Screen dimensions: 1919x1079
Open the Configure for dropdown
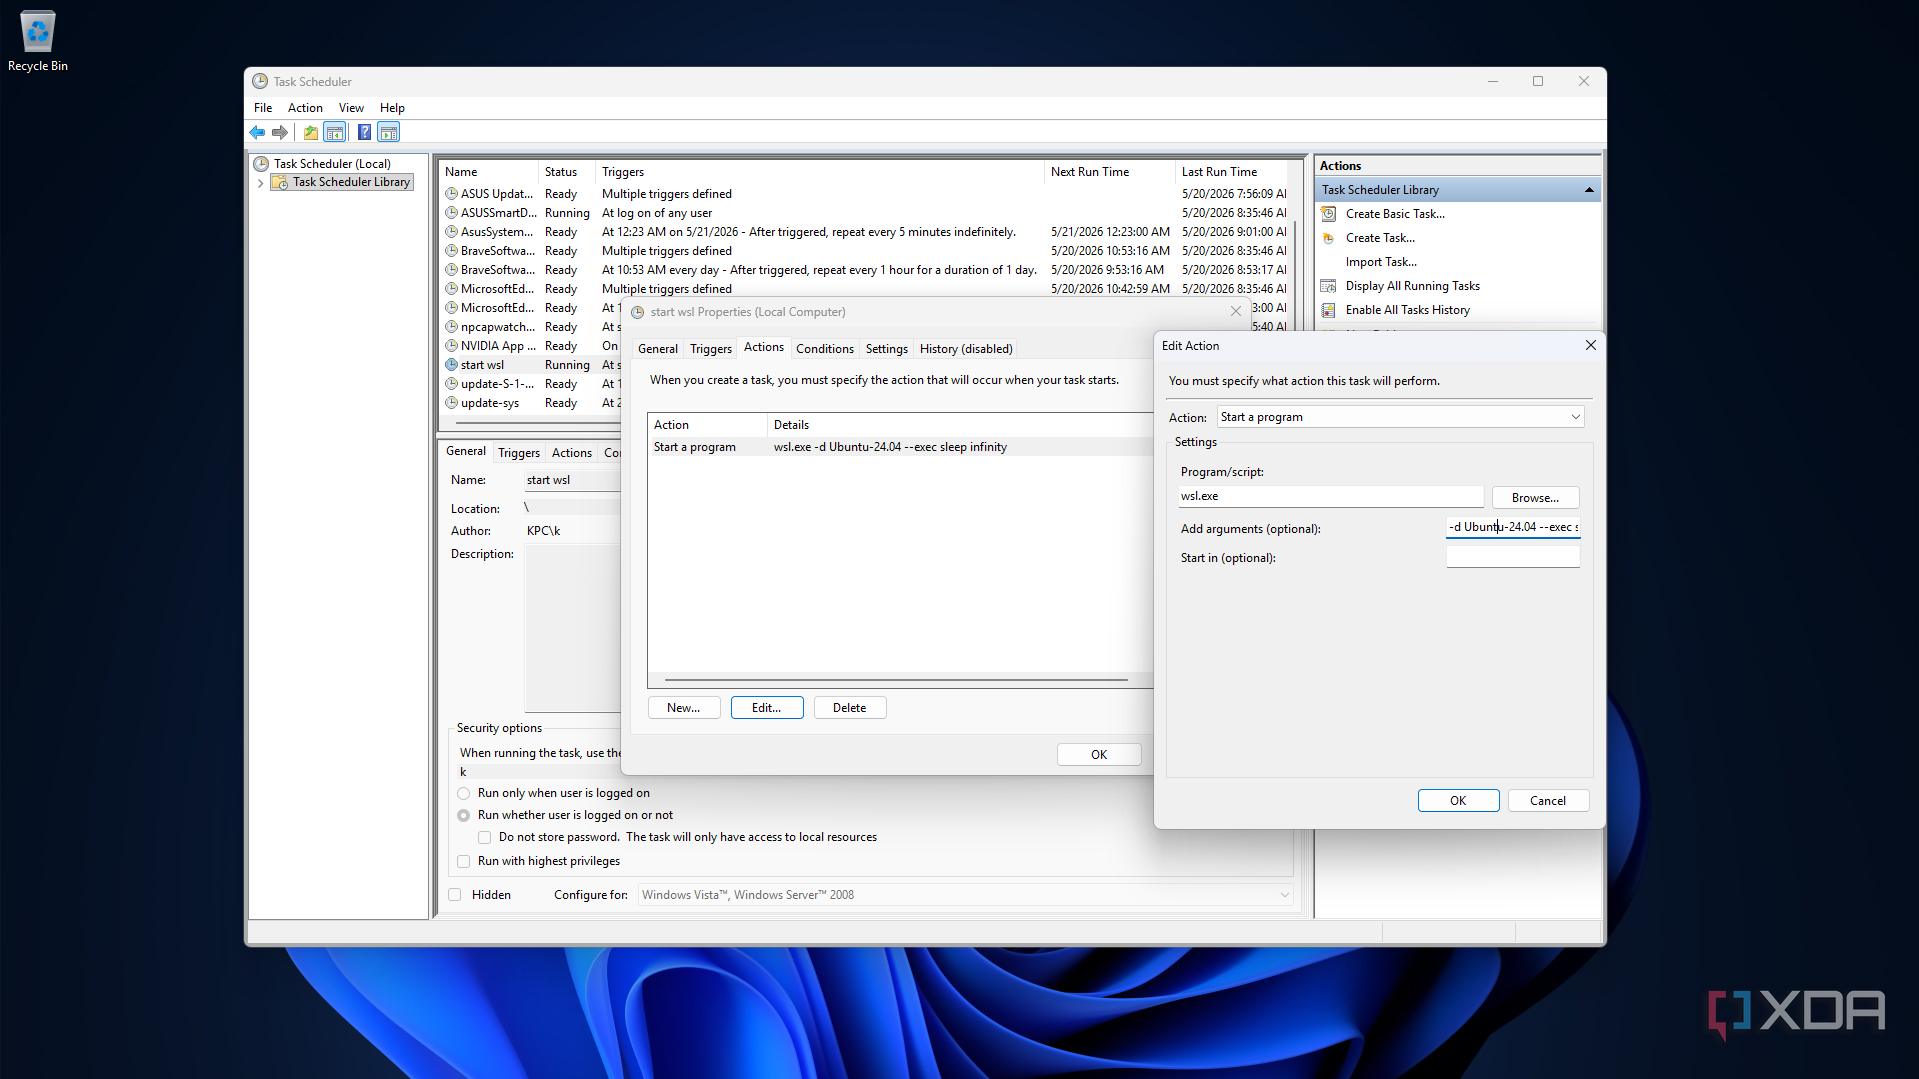coord(965,895)
